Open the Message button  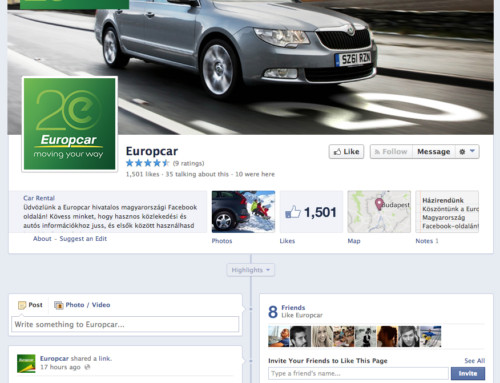[x=433, y=152]
